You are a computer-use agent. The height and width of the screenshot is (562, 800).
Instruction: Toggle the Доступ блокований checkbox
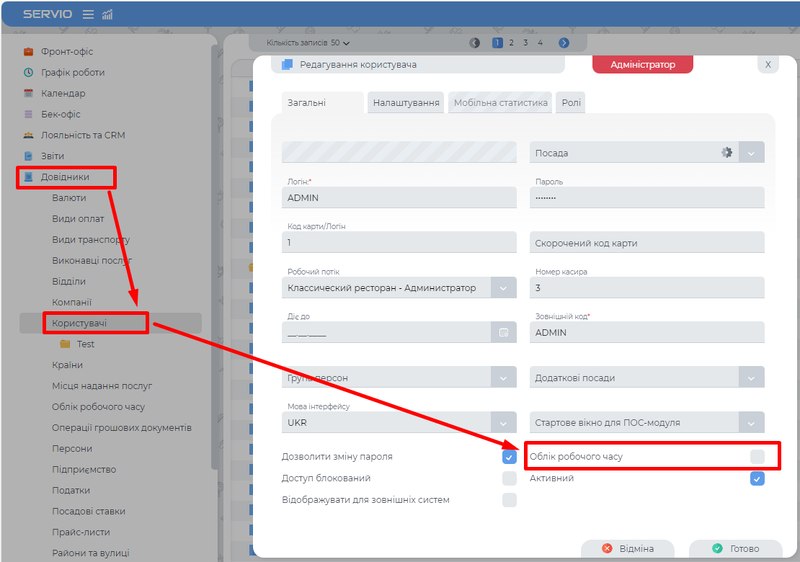[509, 478]
